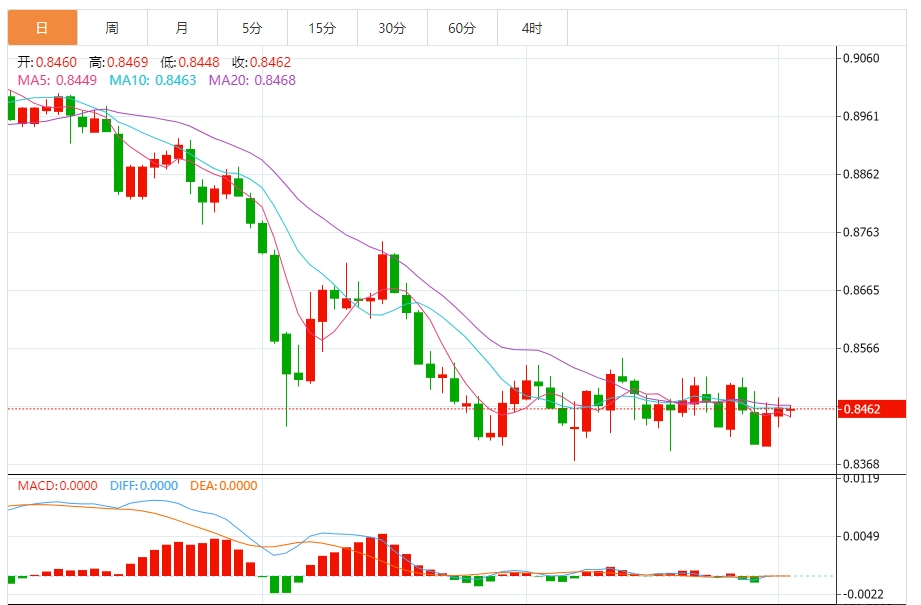
Task: Click the 开:0.8460 open price value
Action: click(x=47, y=62)
